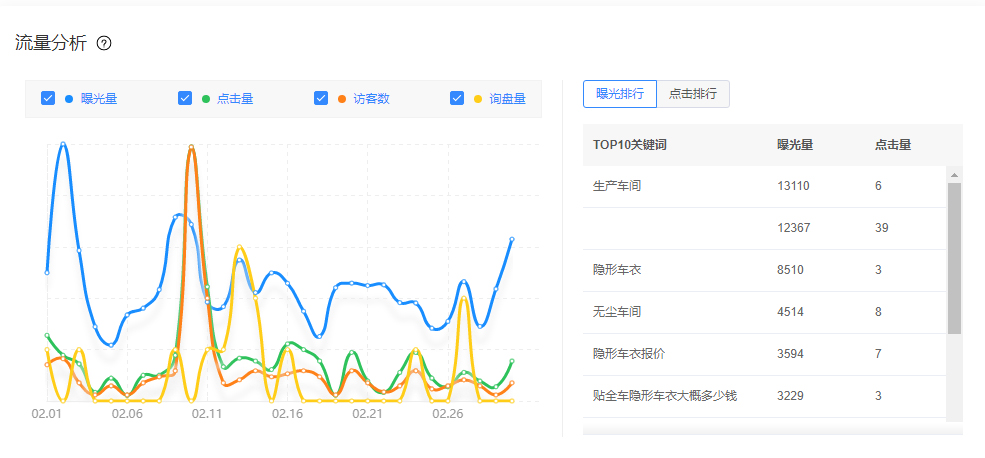Click the help question mark icon beside 流量分析
985x458 pixels.
[104, 43]
